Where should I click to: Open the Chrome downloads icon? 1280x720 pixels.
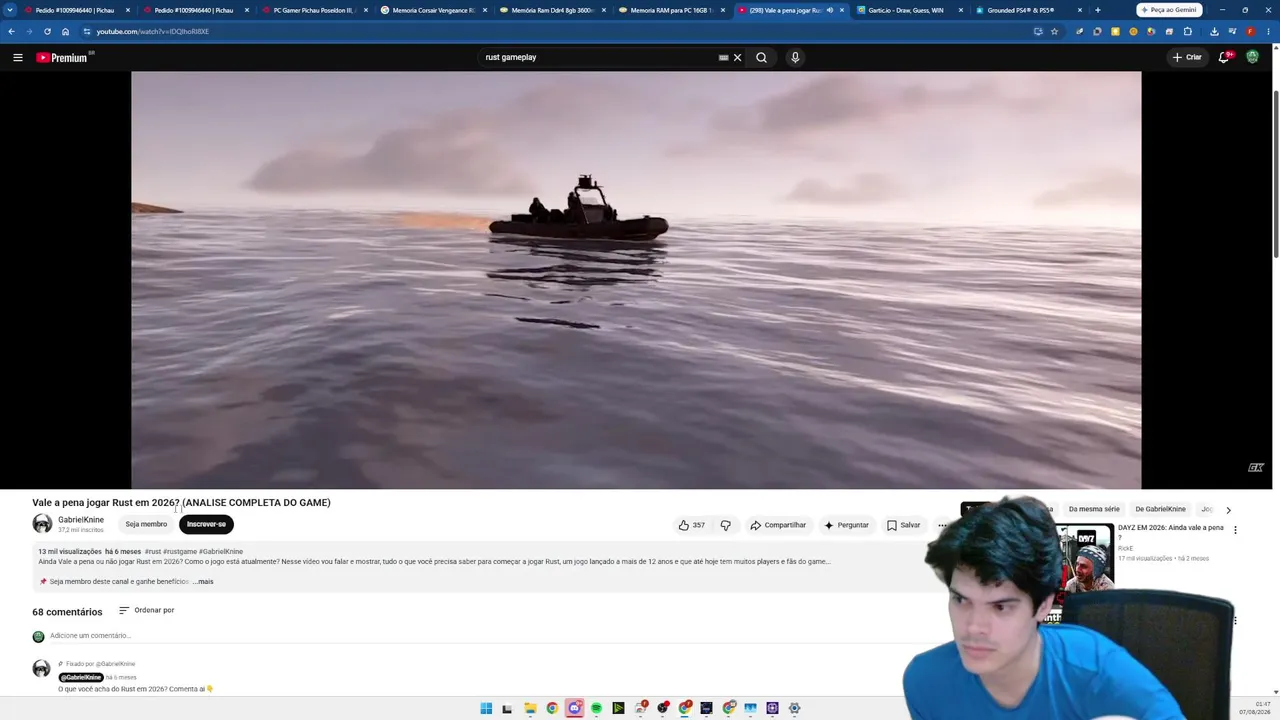1214,31
